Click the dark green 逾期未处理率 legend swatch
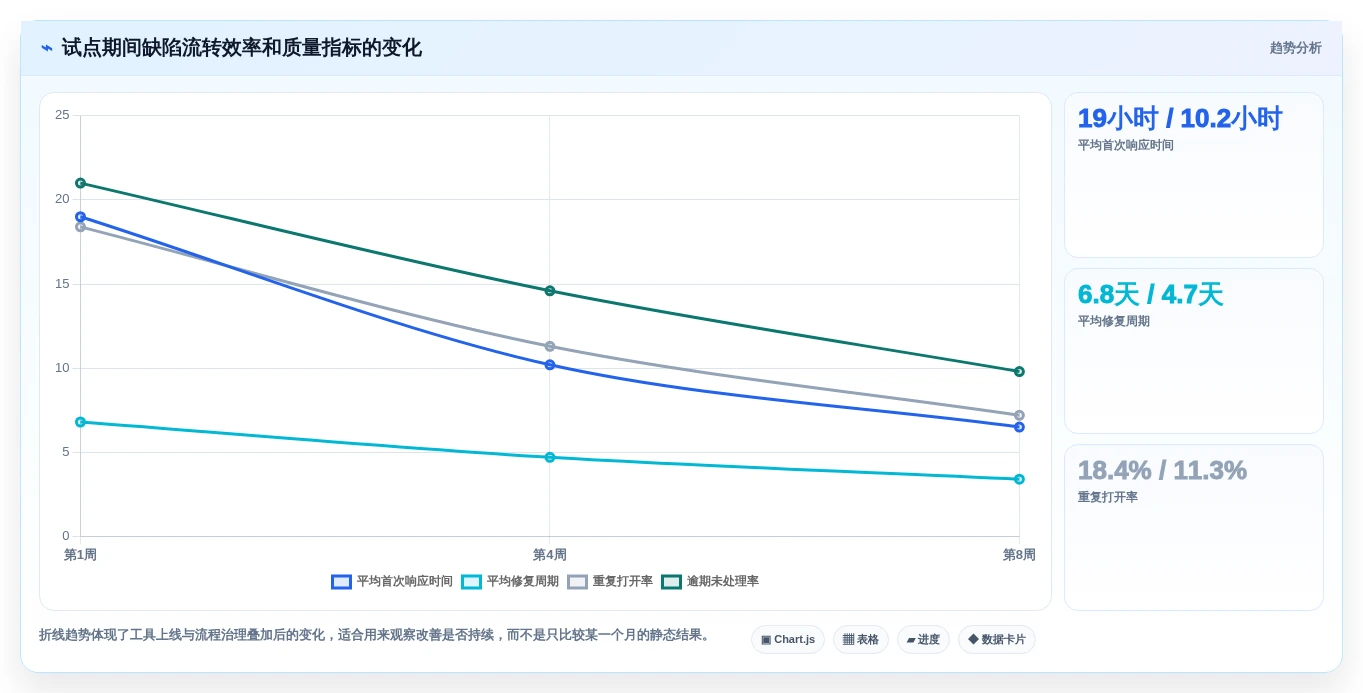 672,581
